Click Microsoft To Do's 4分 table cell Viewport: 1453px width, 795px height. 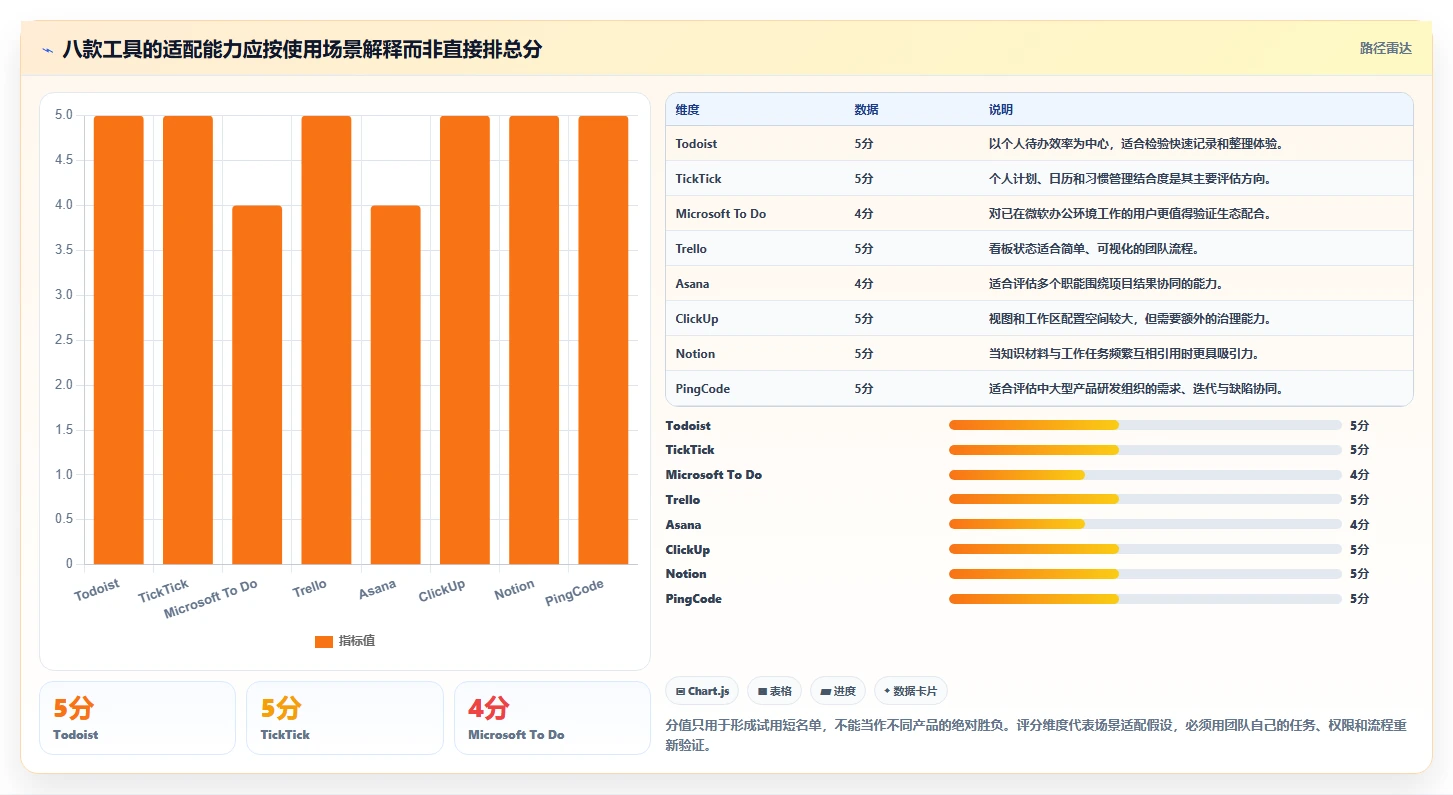click(x=864, y=214)
